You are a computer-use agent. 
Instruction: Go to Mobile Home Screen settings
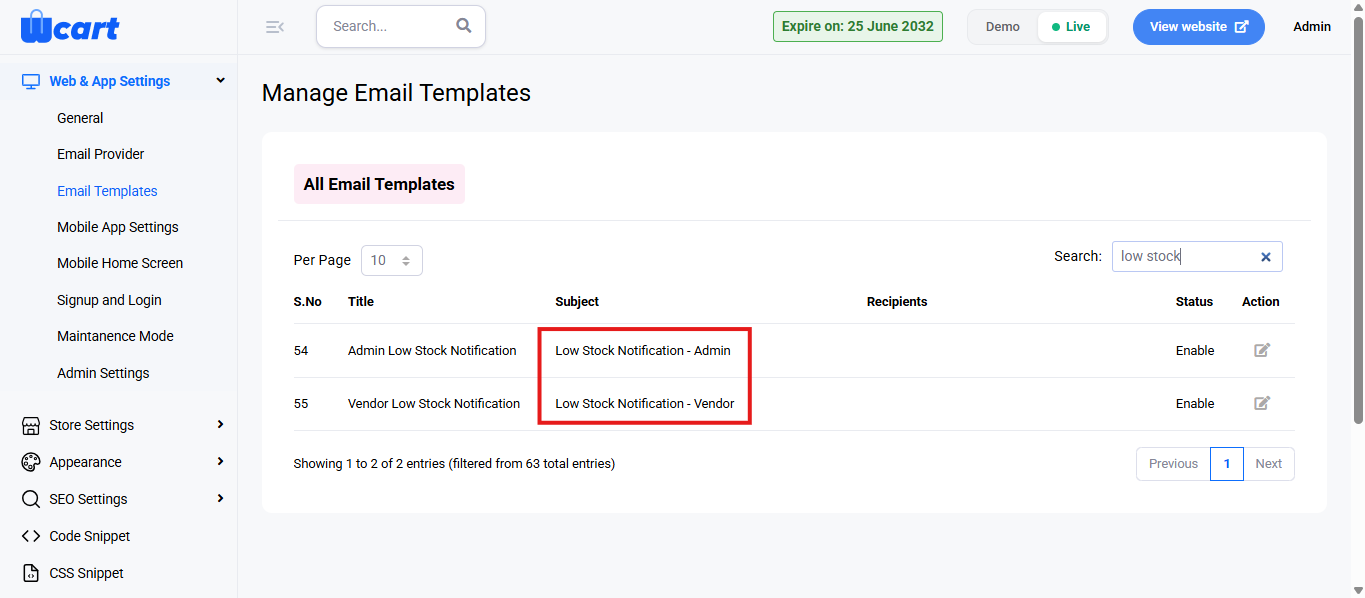coord(120,263)
